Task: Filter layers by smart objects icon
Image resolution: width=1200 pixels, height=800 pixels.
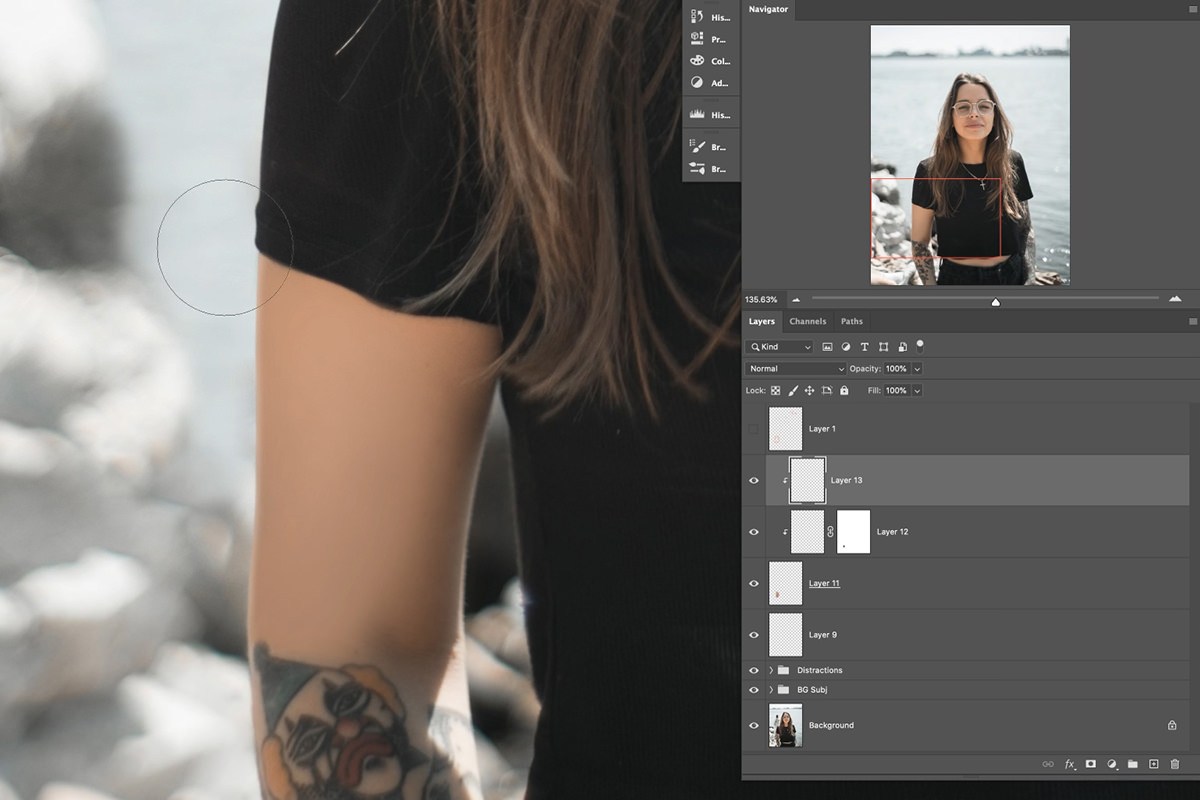Action: (x=902, y=347)
